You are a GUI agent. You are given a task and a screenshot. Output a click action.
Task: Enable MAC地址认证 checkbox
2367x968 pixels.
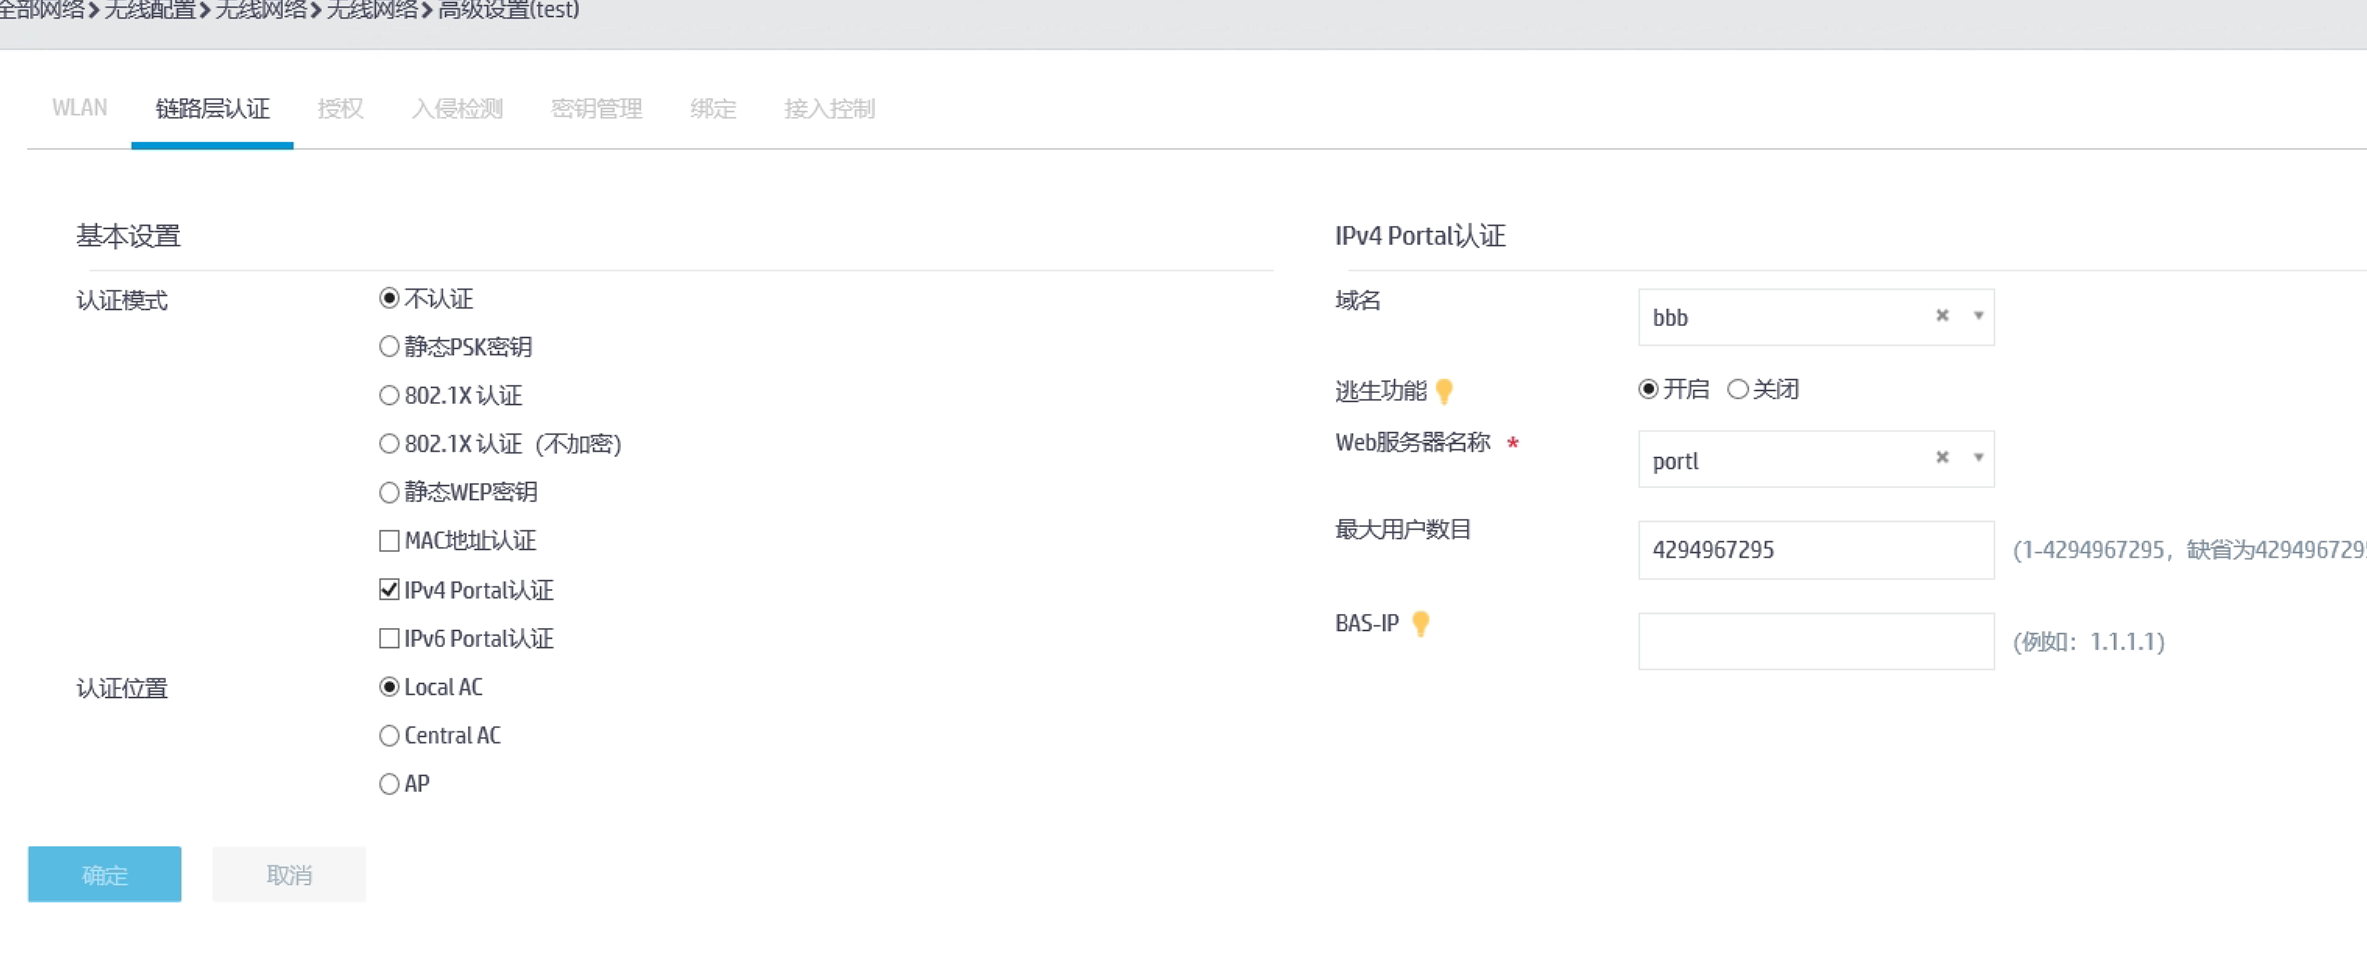pos(389,541)
